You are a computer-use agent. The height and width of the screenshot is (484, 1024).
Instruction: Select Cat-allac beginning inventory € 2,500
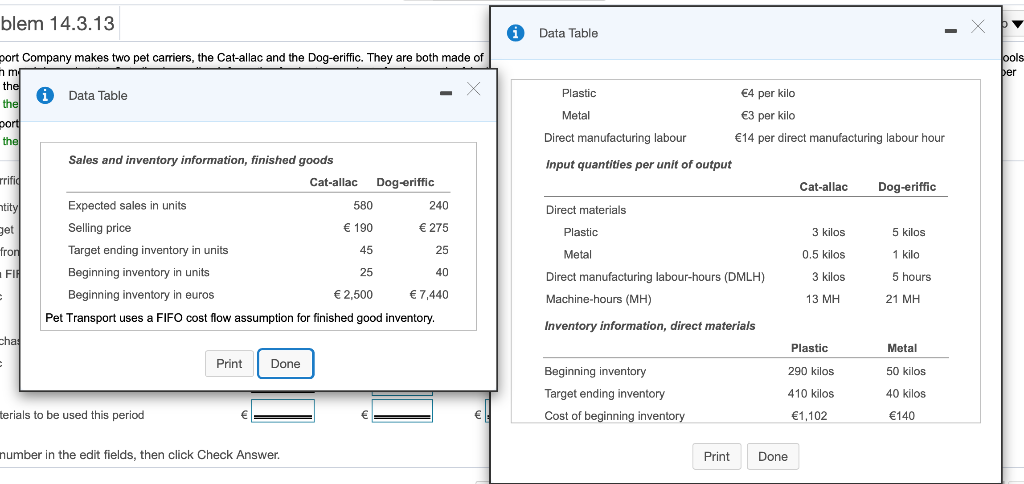click(353, 295)
